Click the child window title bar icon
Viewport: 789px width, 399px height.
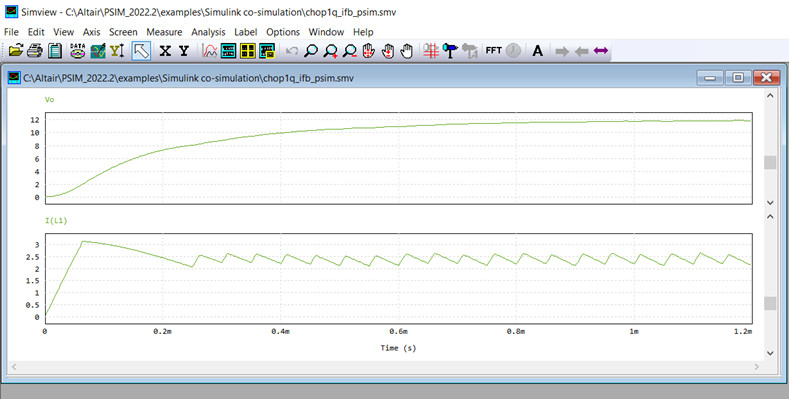point(14,77)
